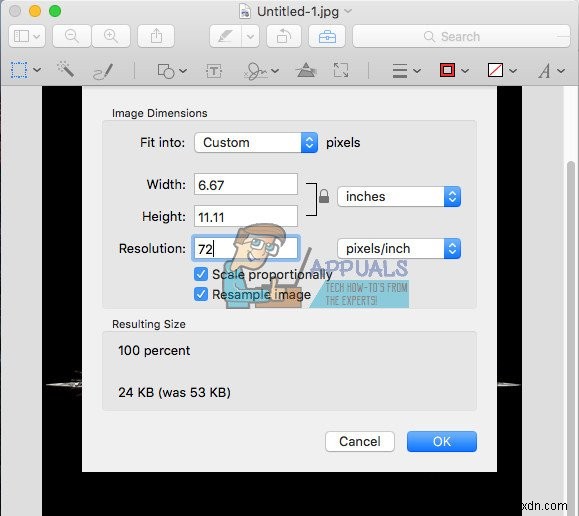Open the title dropdown chevron beside Untitled-1.jpg
The height and width of the screenshot is (516, 579).
tap(348, 11)
